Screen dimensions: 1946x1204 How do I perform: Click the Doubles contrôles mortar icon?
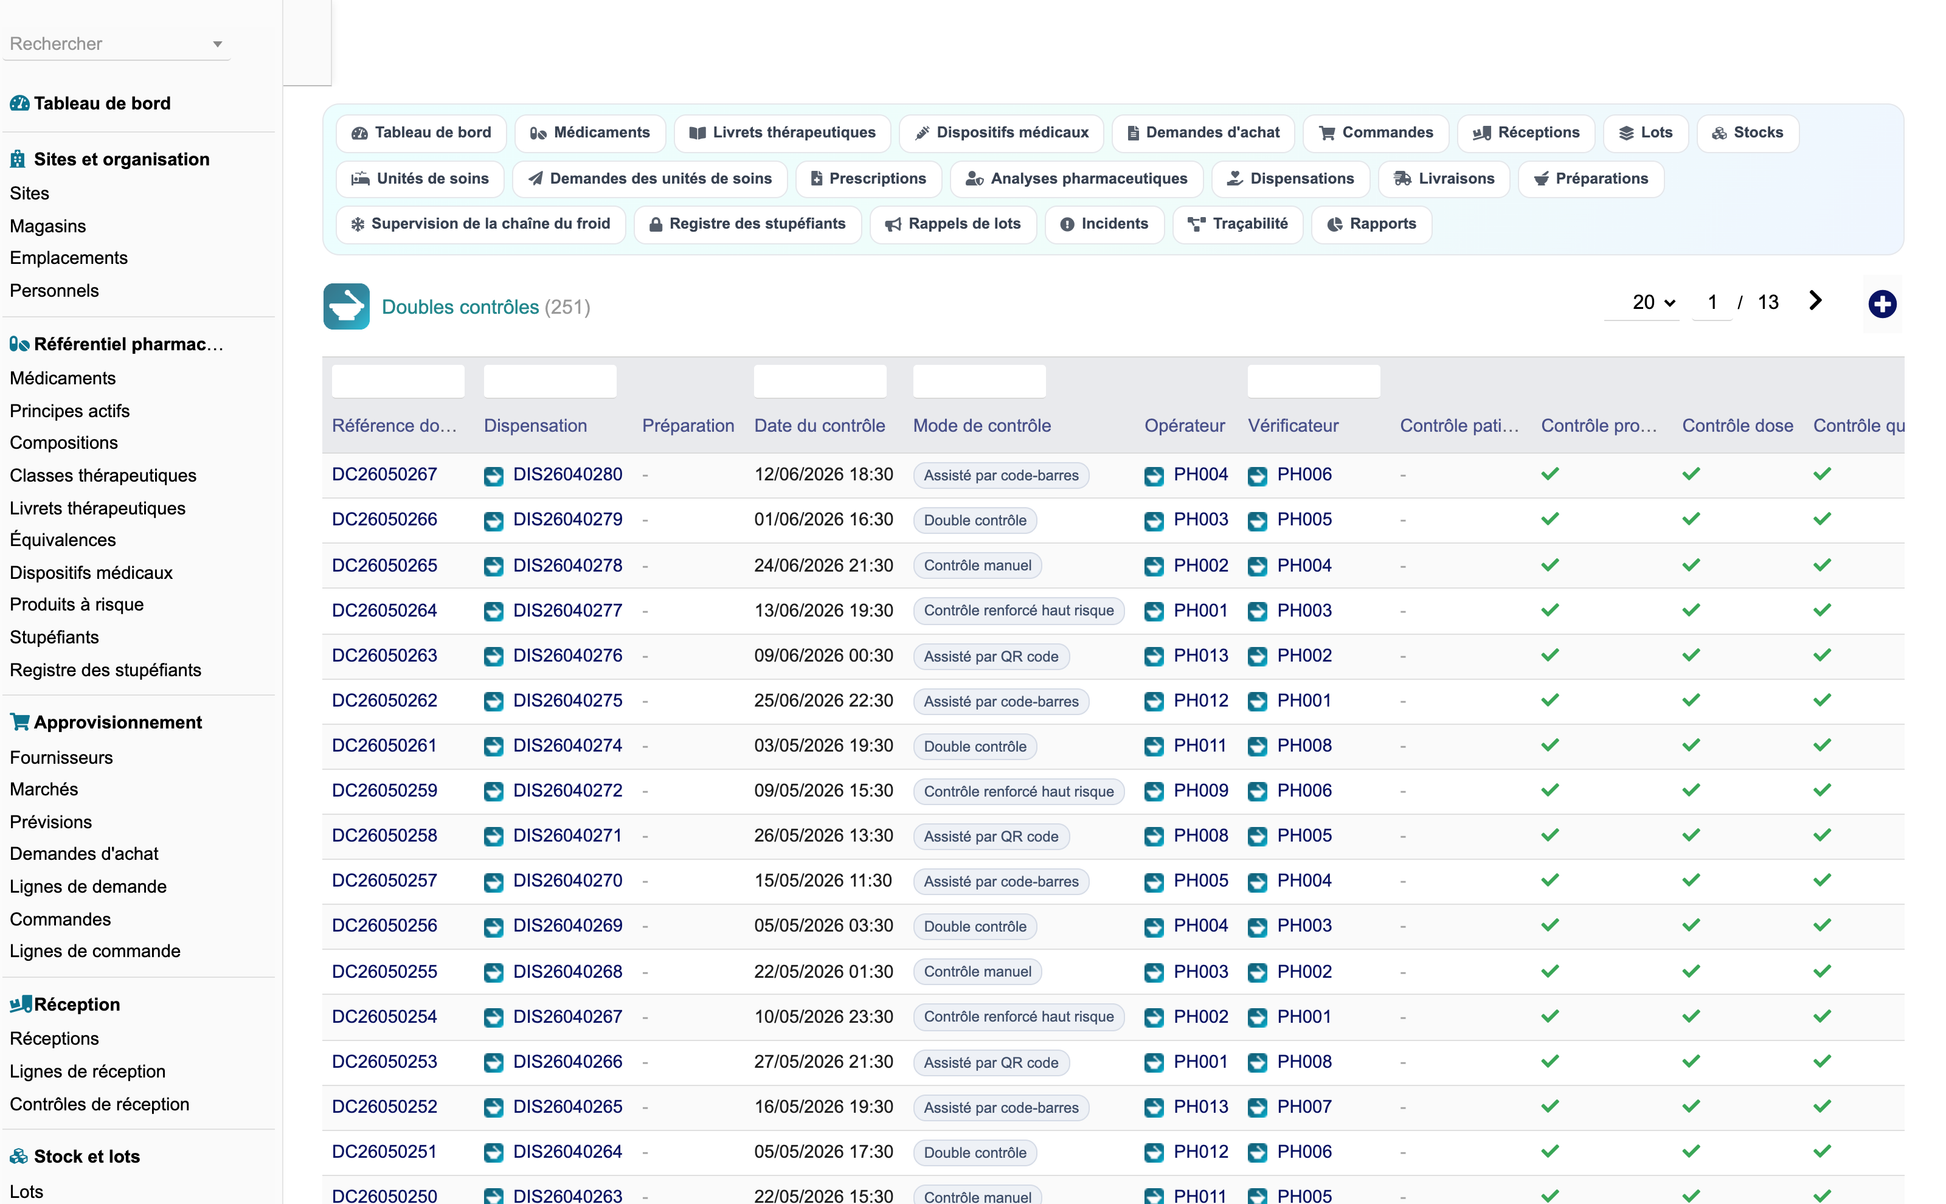coord(346,307)
